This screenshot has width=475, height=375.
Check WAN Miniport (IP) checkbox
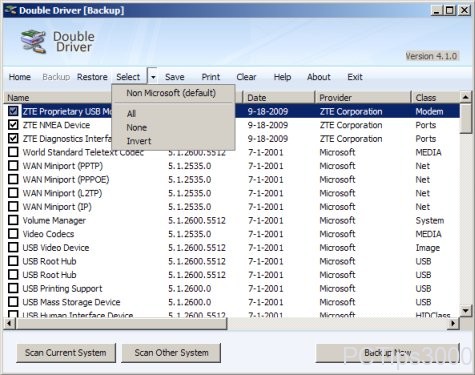pyautogui.click(x=13, y=206)
